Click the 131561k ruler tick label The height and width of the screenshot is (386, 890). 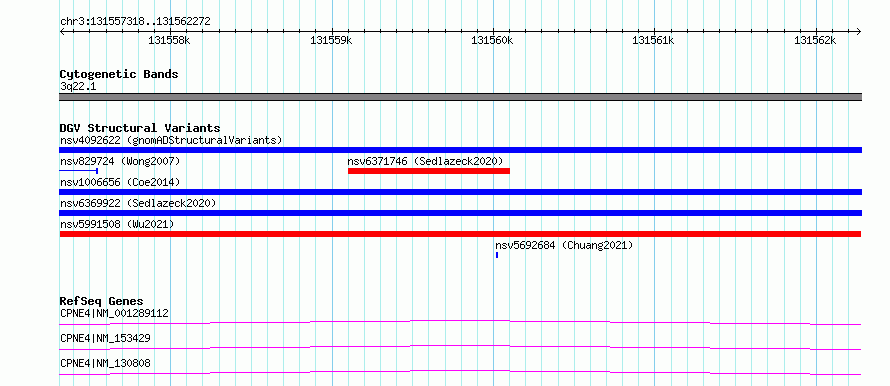653,41
